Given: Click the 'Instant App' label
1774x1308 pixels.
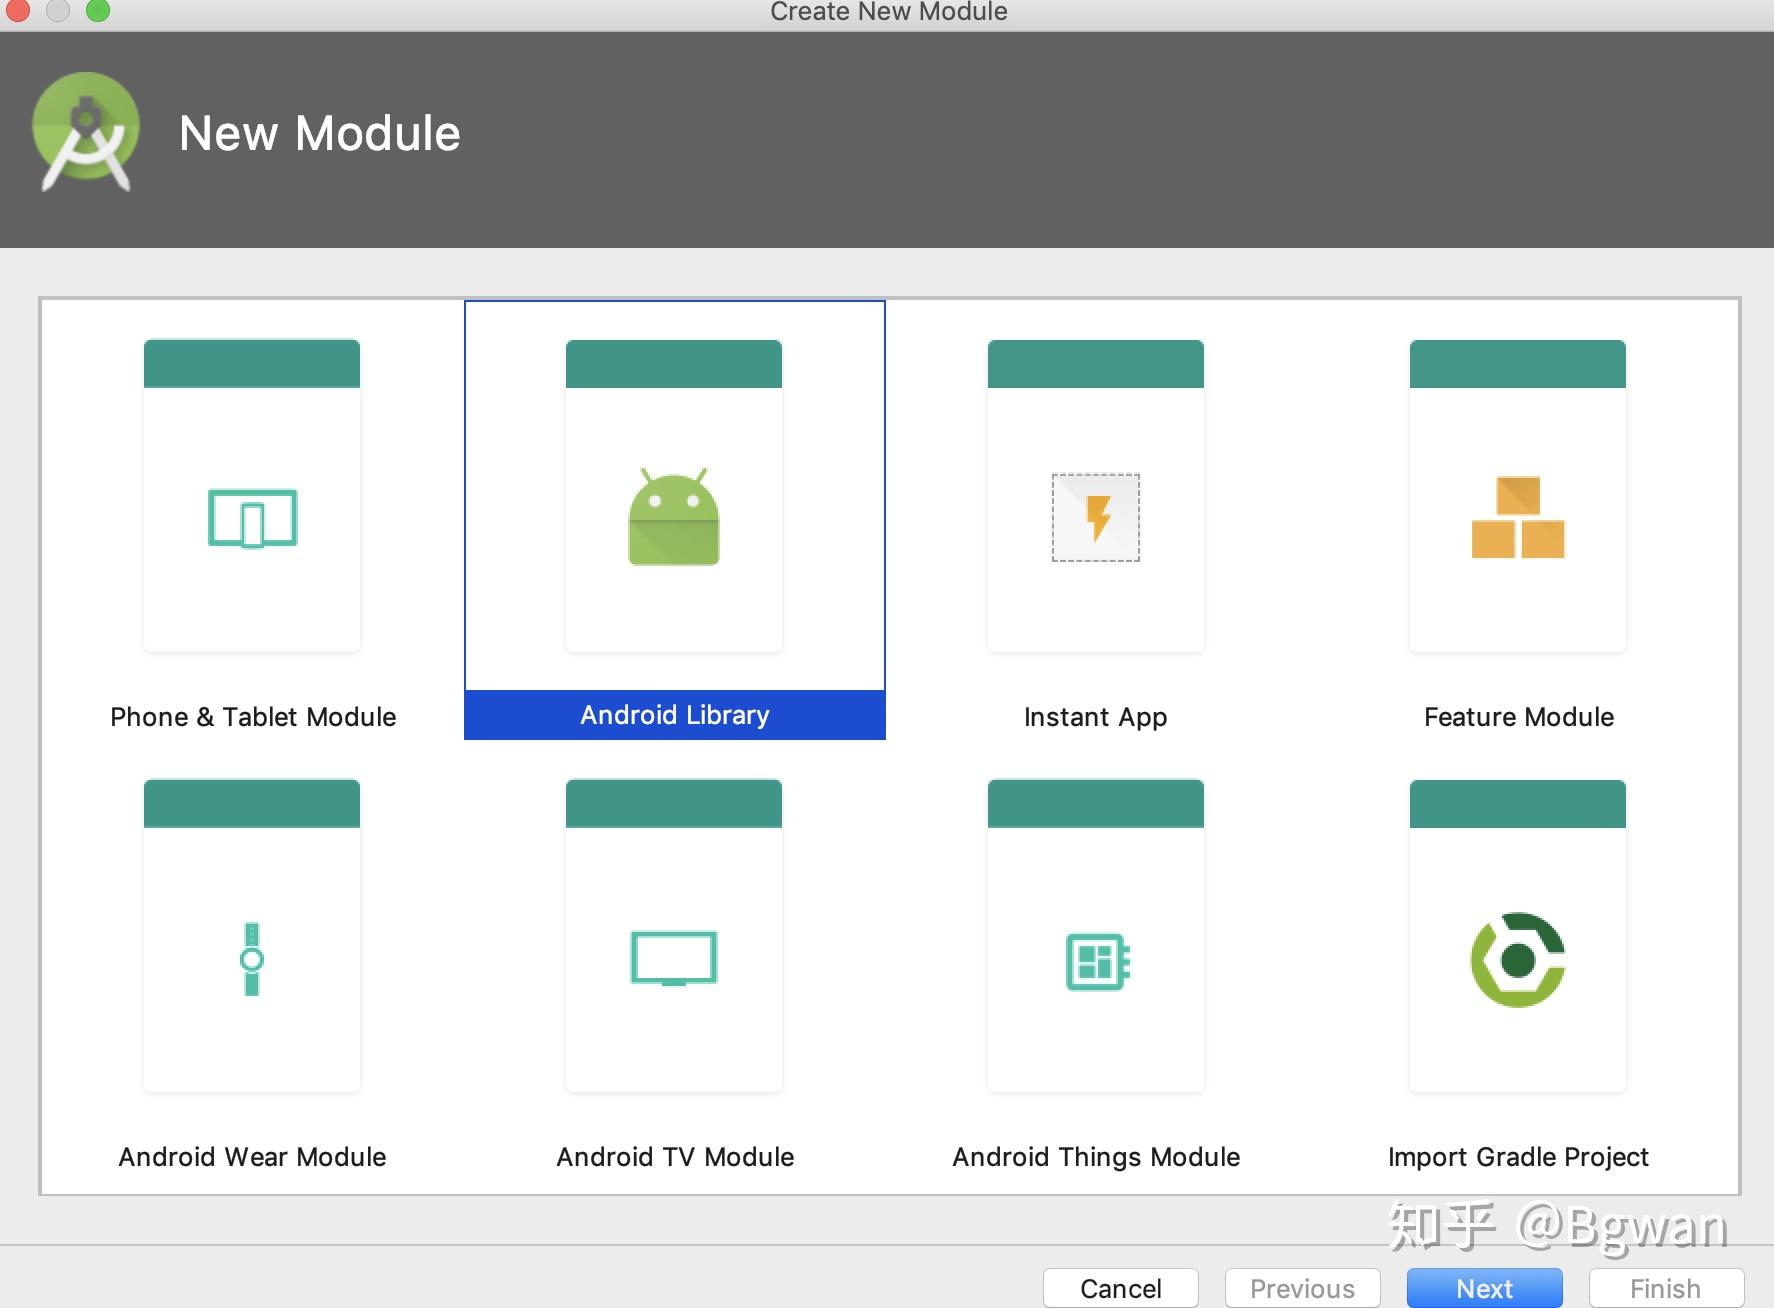Looking at the screenshot, I should 1096,717.
